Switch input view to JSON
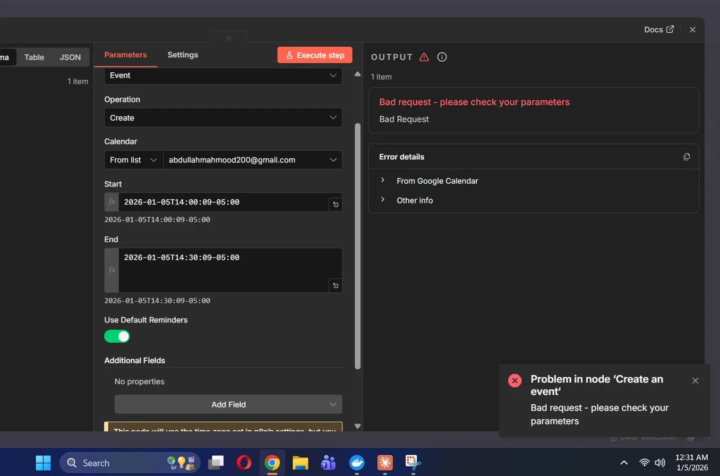 70,57
